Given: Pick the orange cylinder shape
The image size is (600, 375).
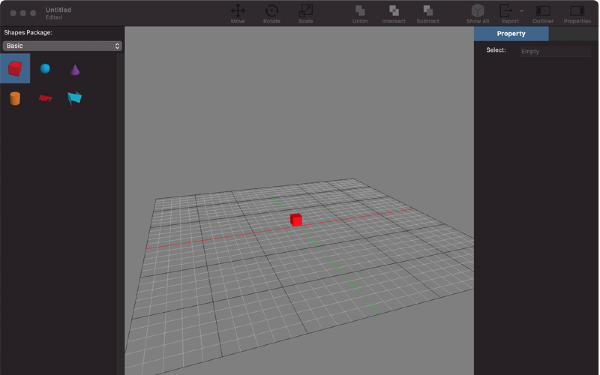Looking at the screenshot, I should [15, 98].
